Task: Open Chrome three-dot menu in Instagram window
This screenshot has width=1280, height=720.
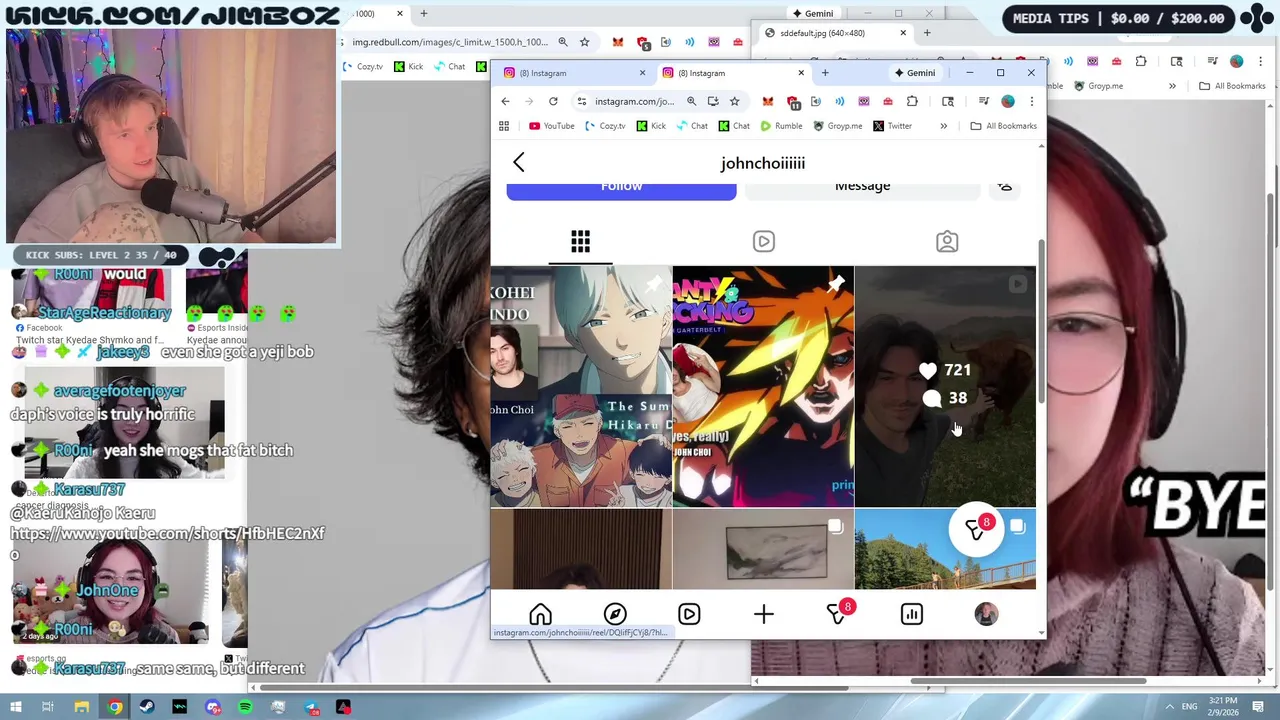Action: [x=1031, y=101]
